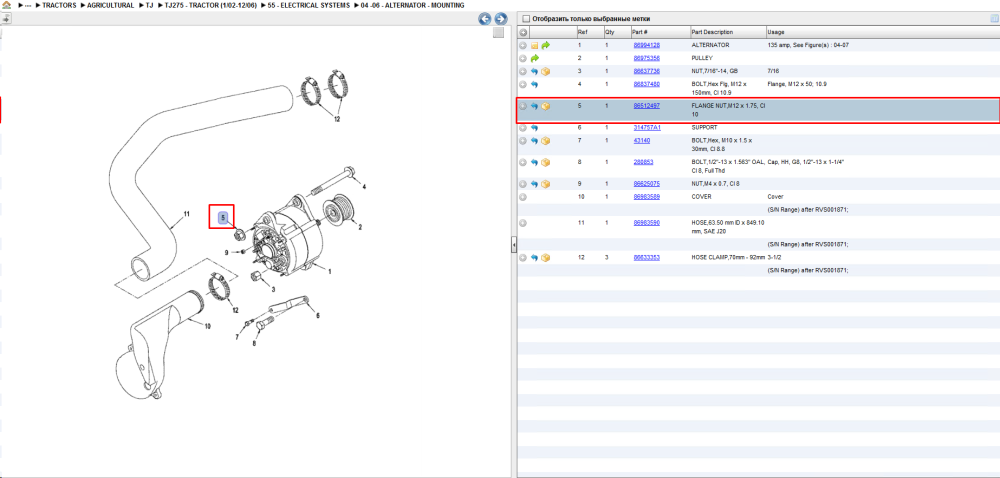Enable 'Отобразить только выбранные метки' checkbox
Image resolution: width=1000 pixels, height=478 pixels.
(526, 18)
